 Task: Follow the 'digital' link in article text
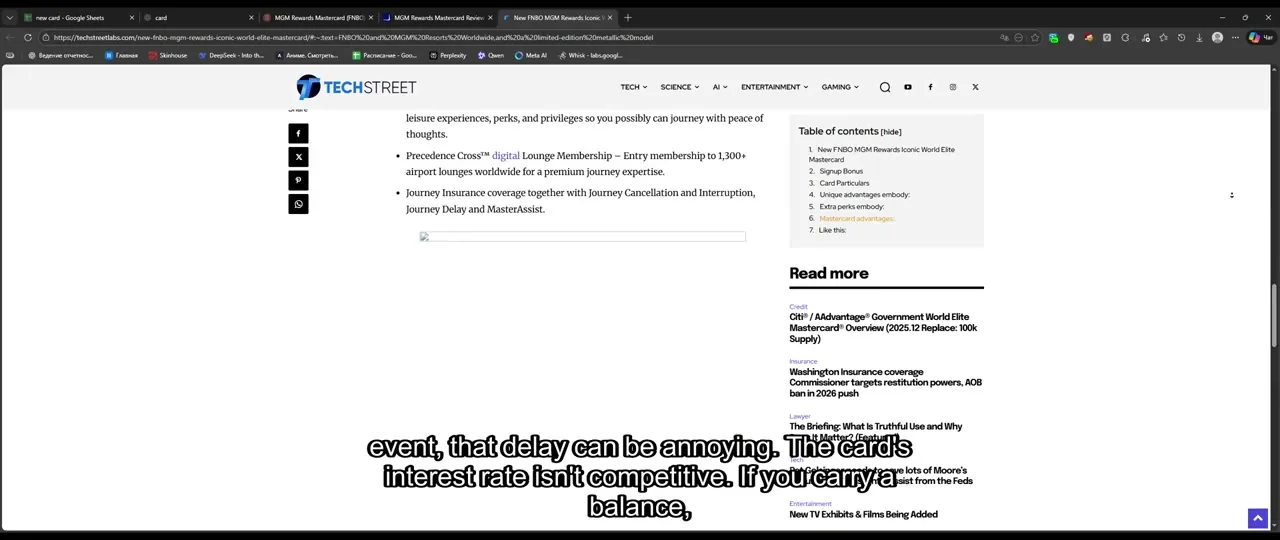505,156
